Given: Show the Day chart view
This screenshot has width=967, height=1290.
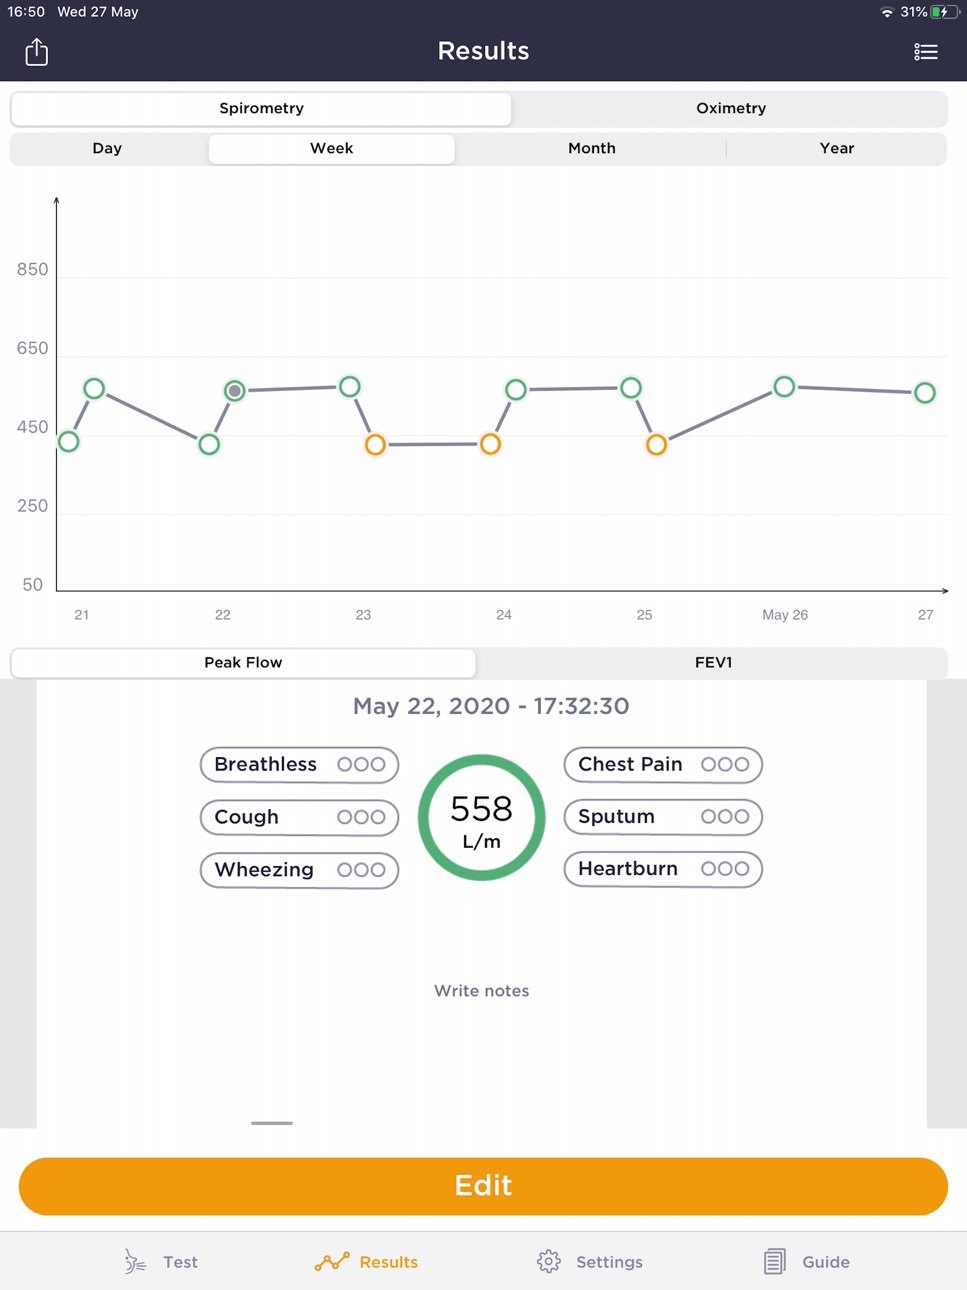Looking at the screenshot, I should click(107, 148).
